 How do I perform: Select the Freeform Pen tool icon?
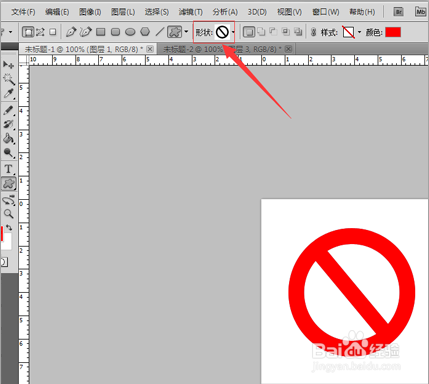[86, 32]
